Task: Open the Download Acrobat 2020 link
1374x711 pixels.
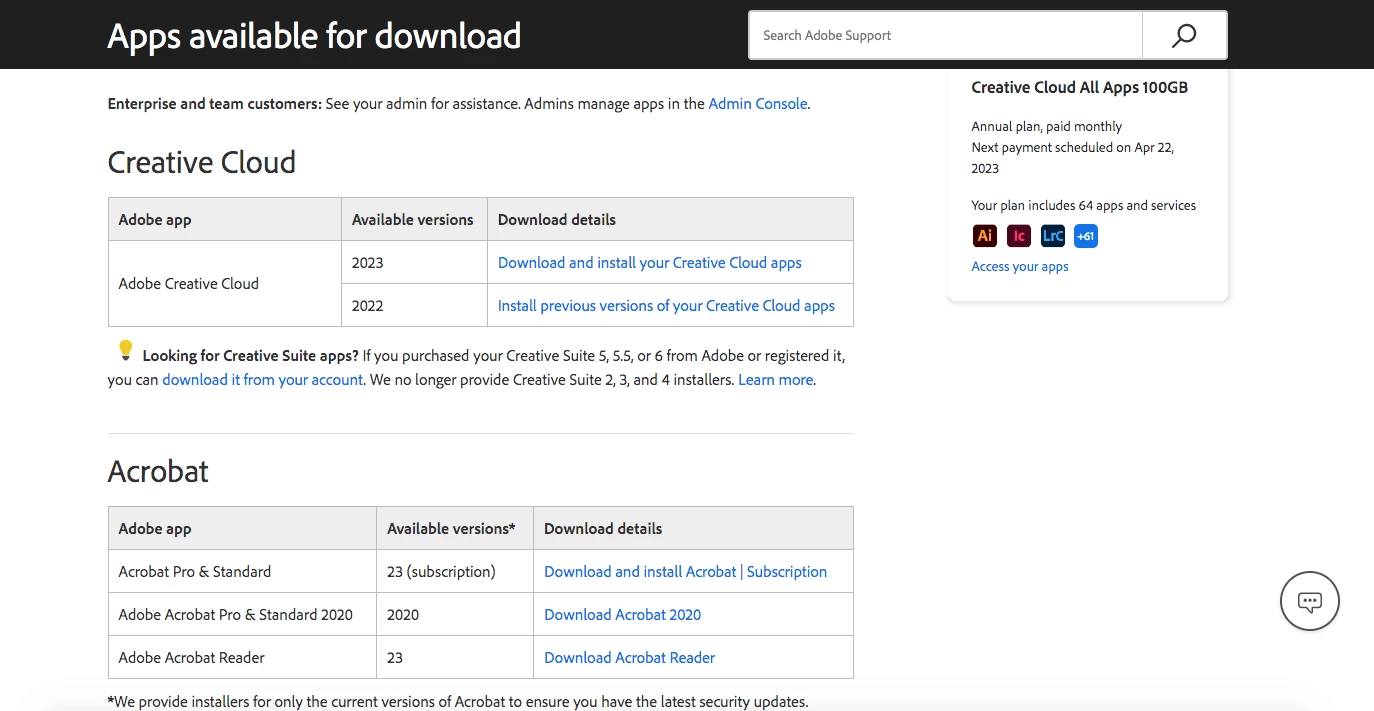Action: point(622,614)
